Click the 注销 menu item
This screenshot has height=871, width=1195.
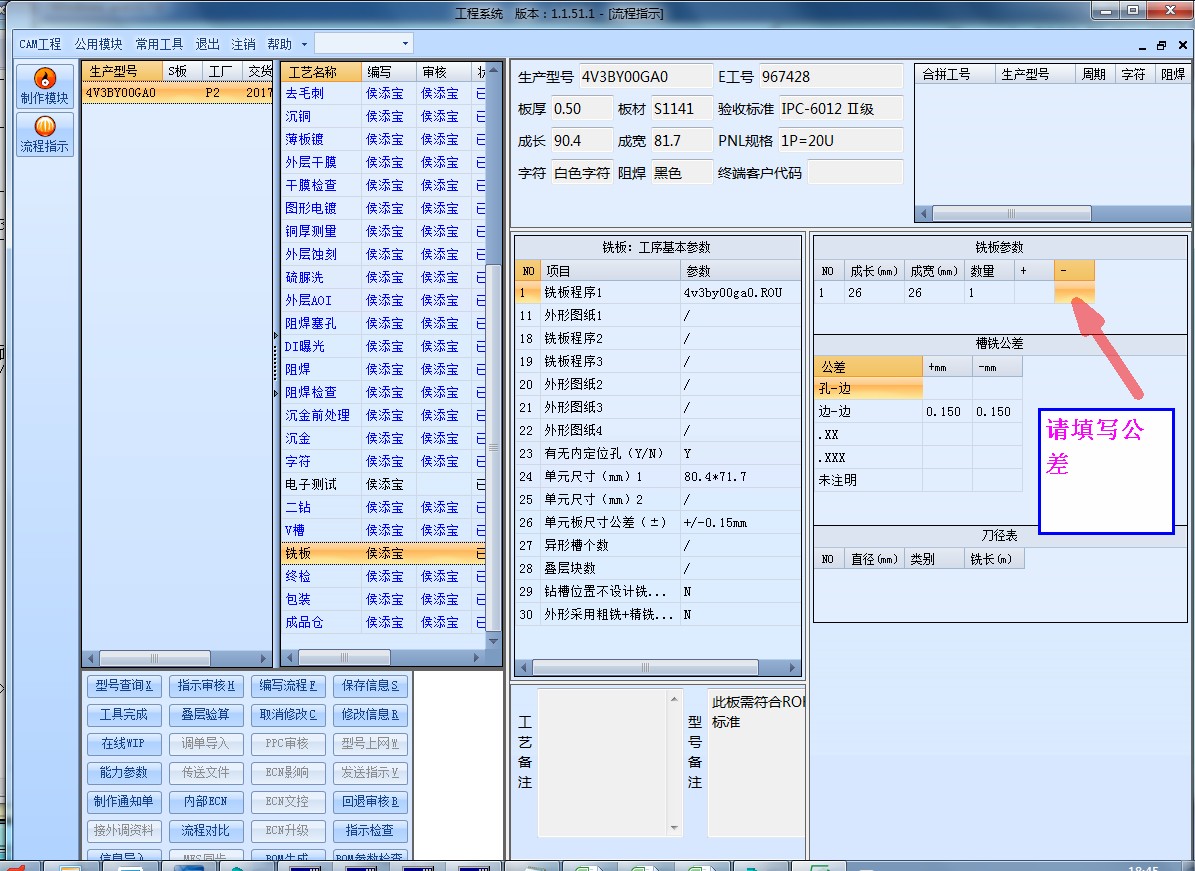[x=243, y=44]
